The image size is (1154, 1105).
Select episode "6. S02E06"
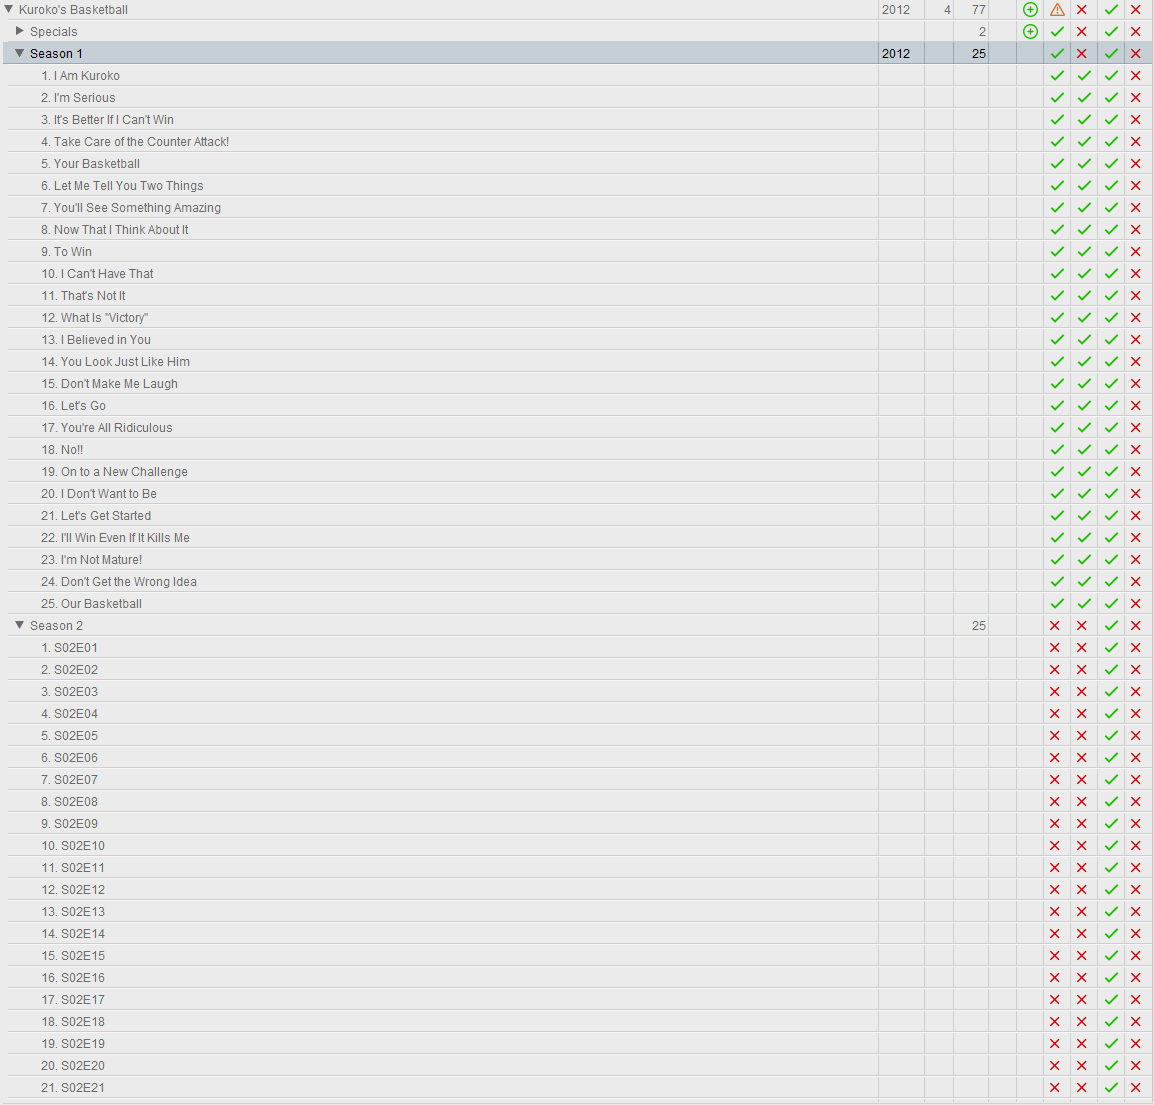[x=69, y=758]
